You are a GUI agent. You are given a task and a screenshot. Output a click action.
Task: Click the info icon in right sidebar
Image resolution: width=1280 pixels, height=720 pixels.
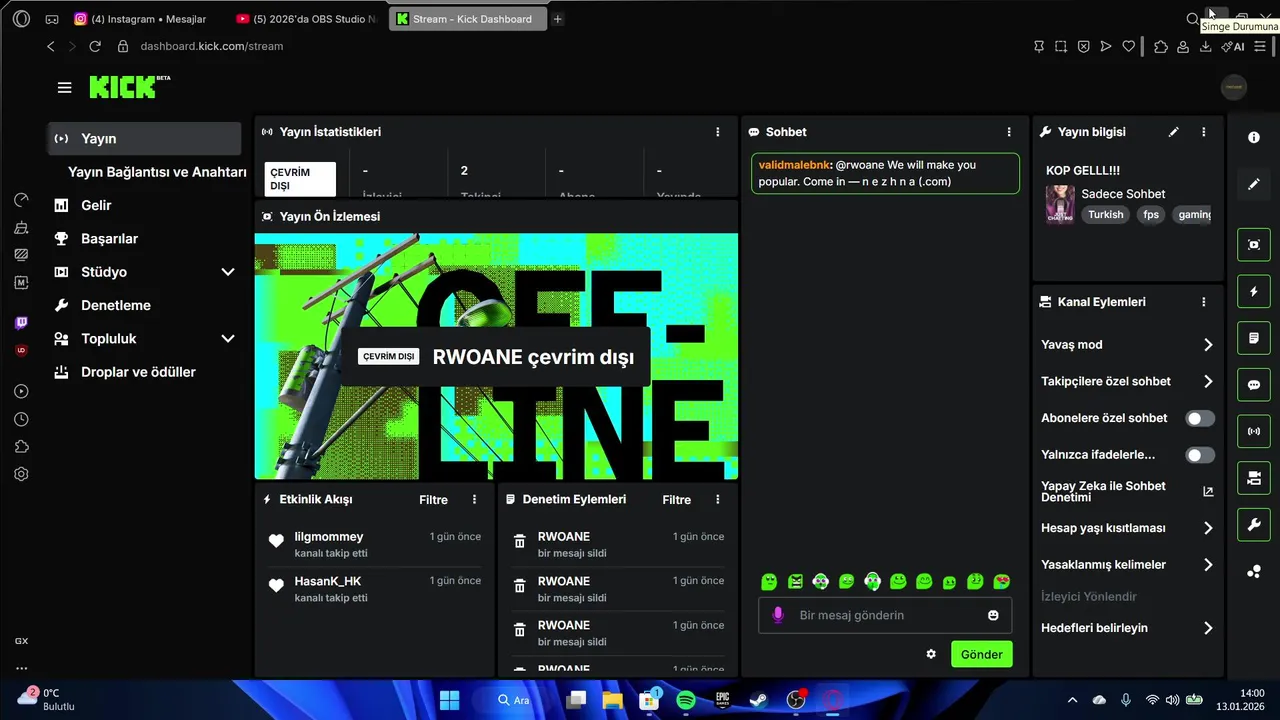tap(1254, 138)
